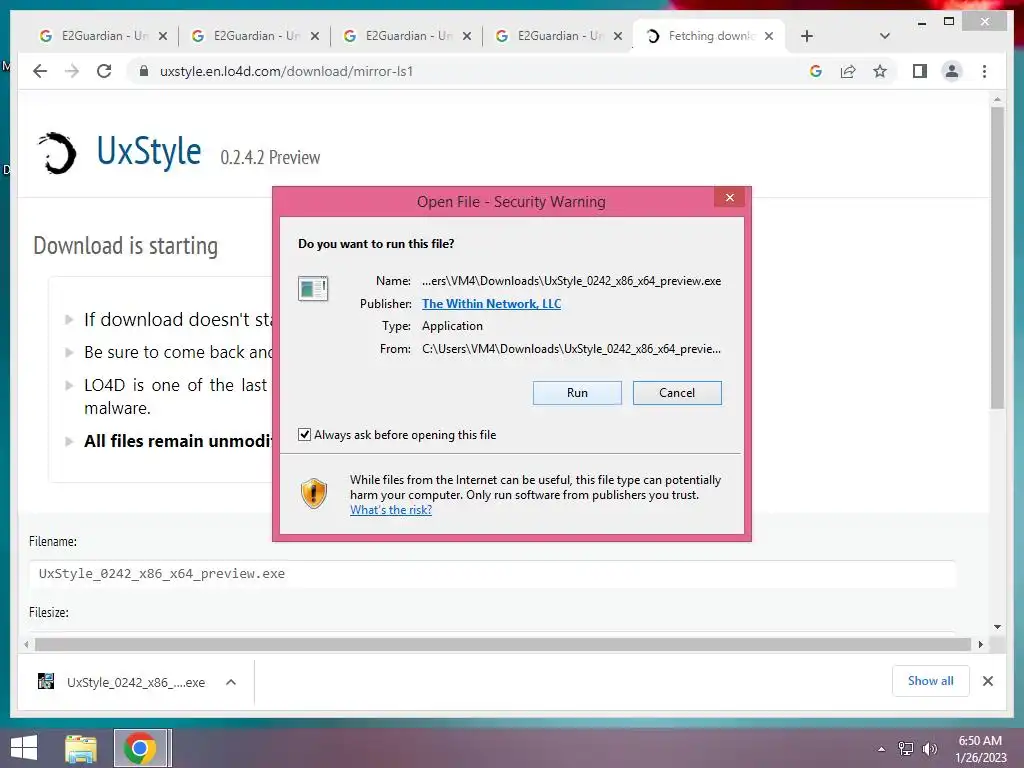Close the third E2Guardian tab

pos(467,36)
